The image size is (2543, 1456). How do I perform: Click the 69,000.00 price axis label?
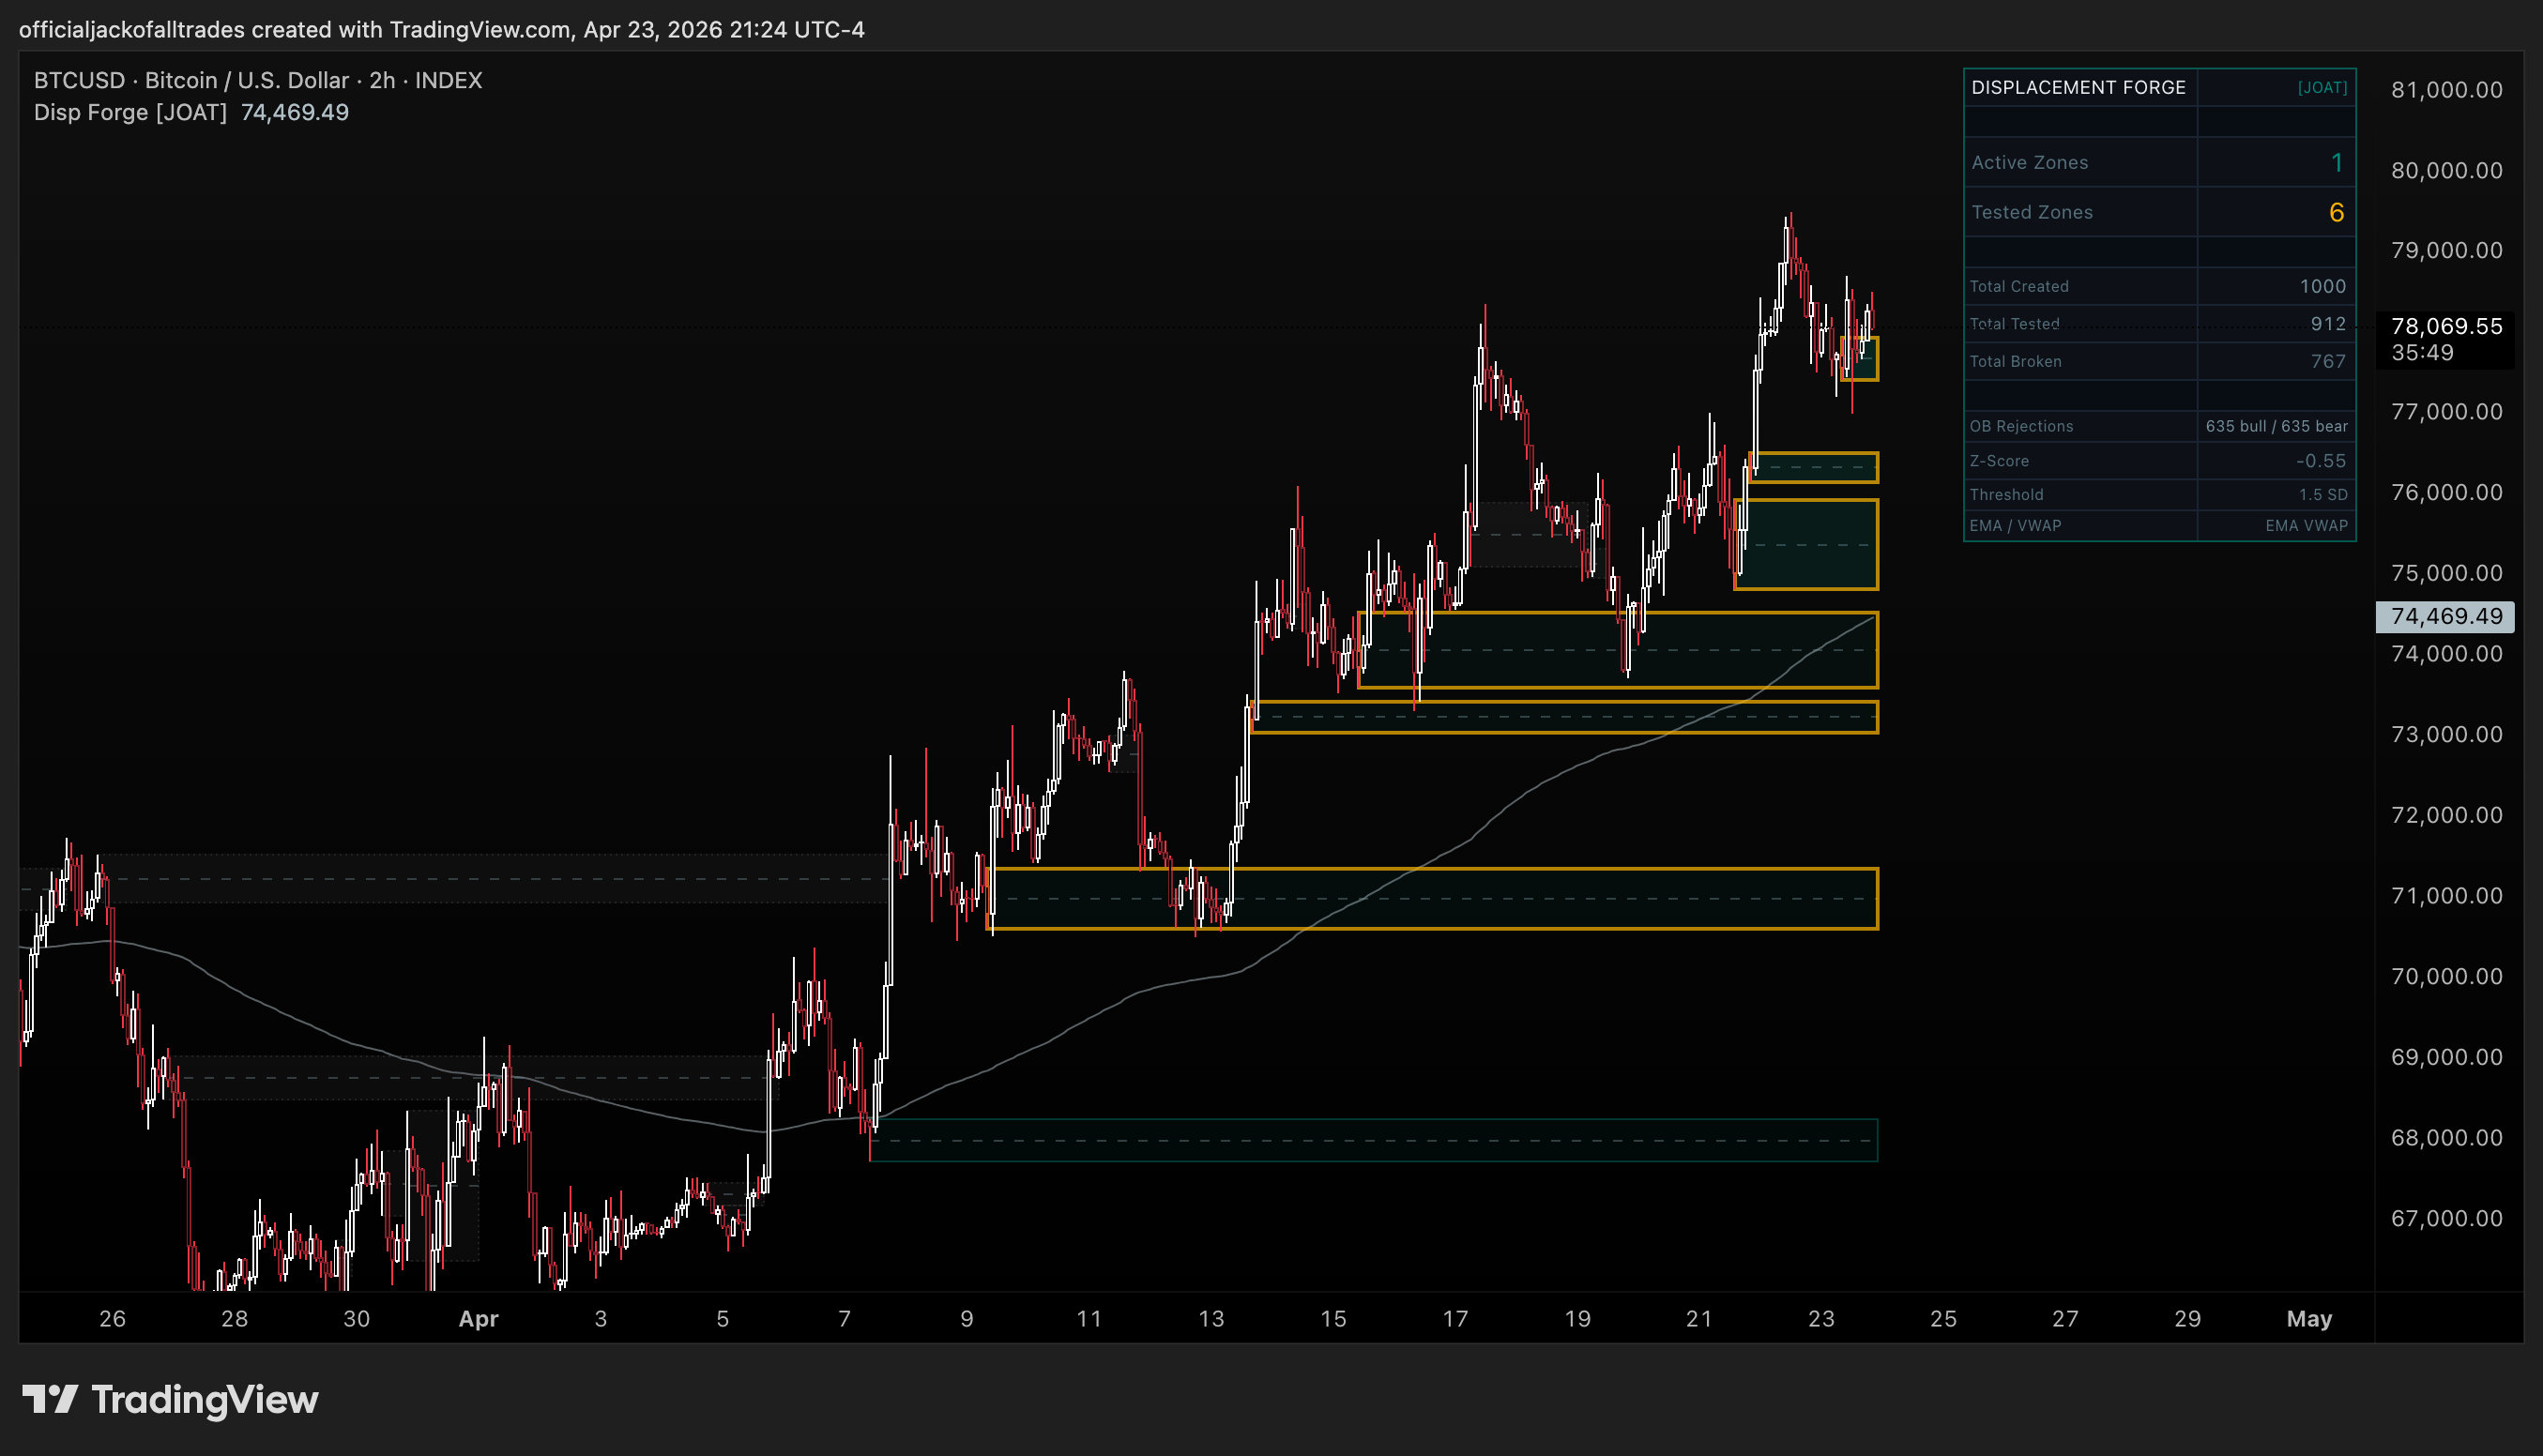tap(2446, 1057)
